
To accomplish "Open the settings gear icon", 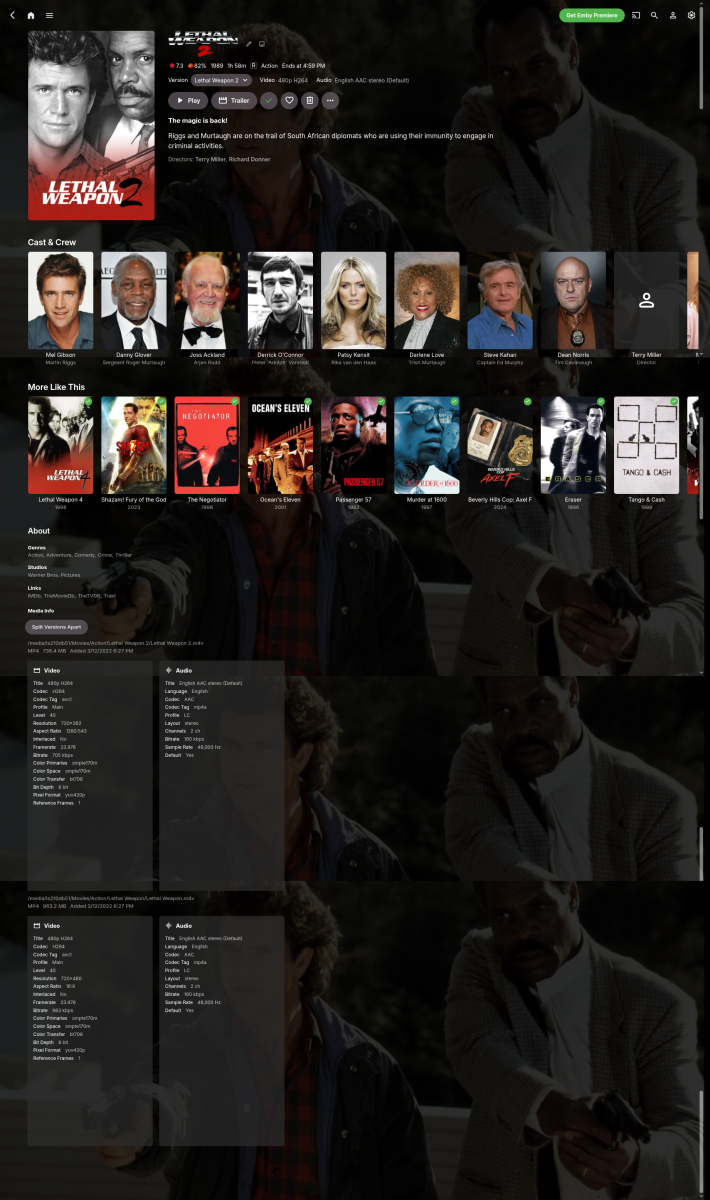I will [x=691, y=15].
